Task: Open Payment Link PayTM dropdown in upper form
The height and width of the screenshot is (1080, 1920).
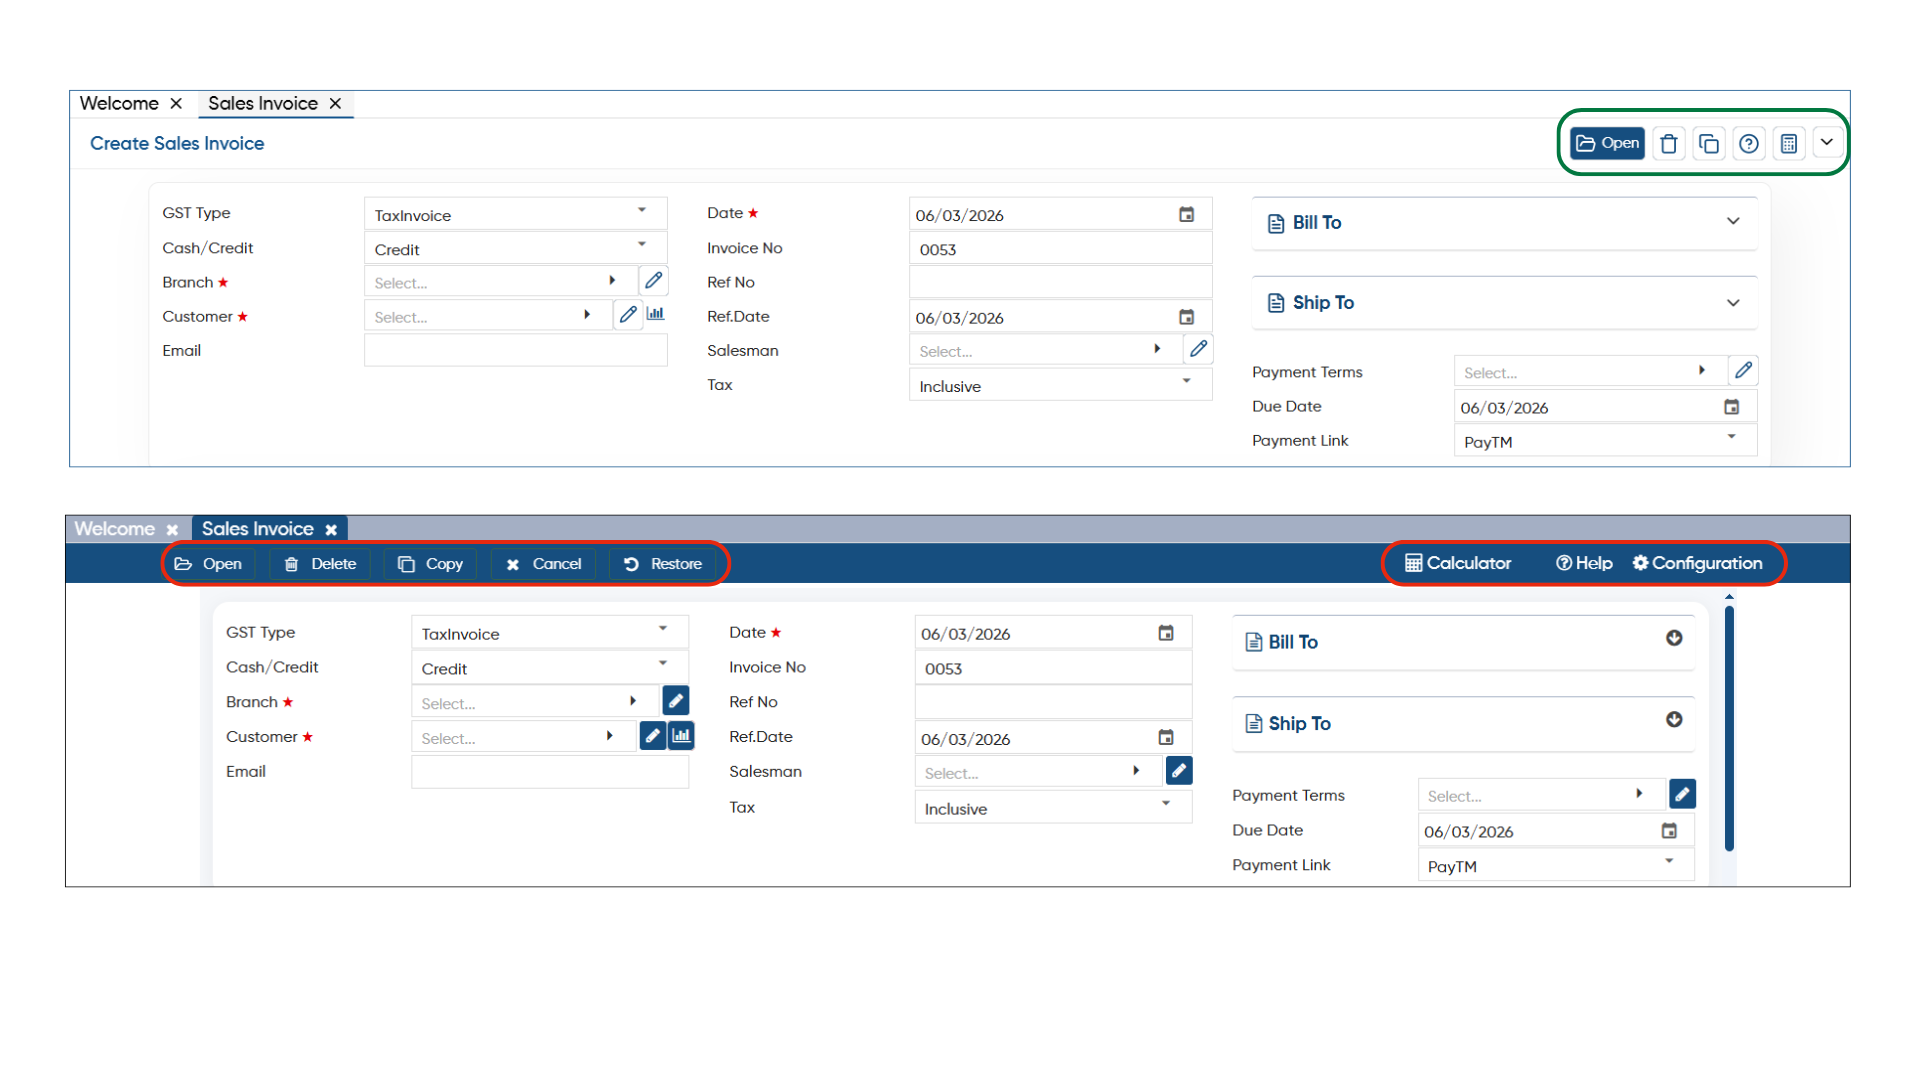Action: pos(1604,441)
